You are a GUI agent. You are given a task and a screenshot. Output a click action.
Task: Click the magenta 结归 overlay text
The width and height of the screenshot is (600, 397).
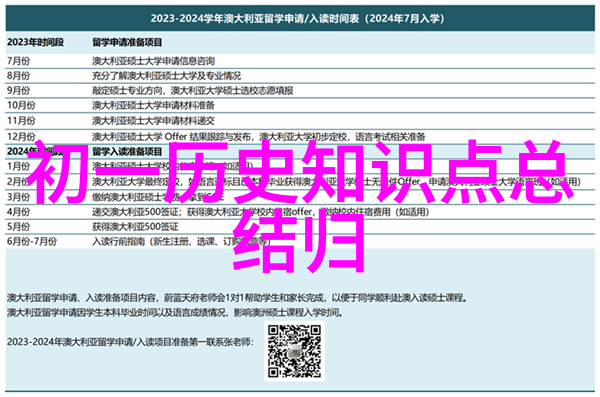coord(298,242)
